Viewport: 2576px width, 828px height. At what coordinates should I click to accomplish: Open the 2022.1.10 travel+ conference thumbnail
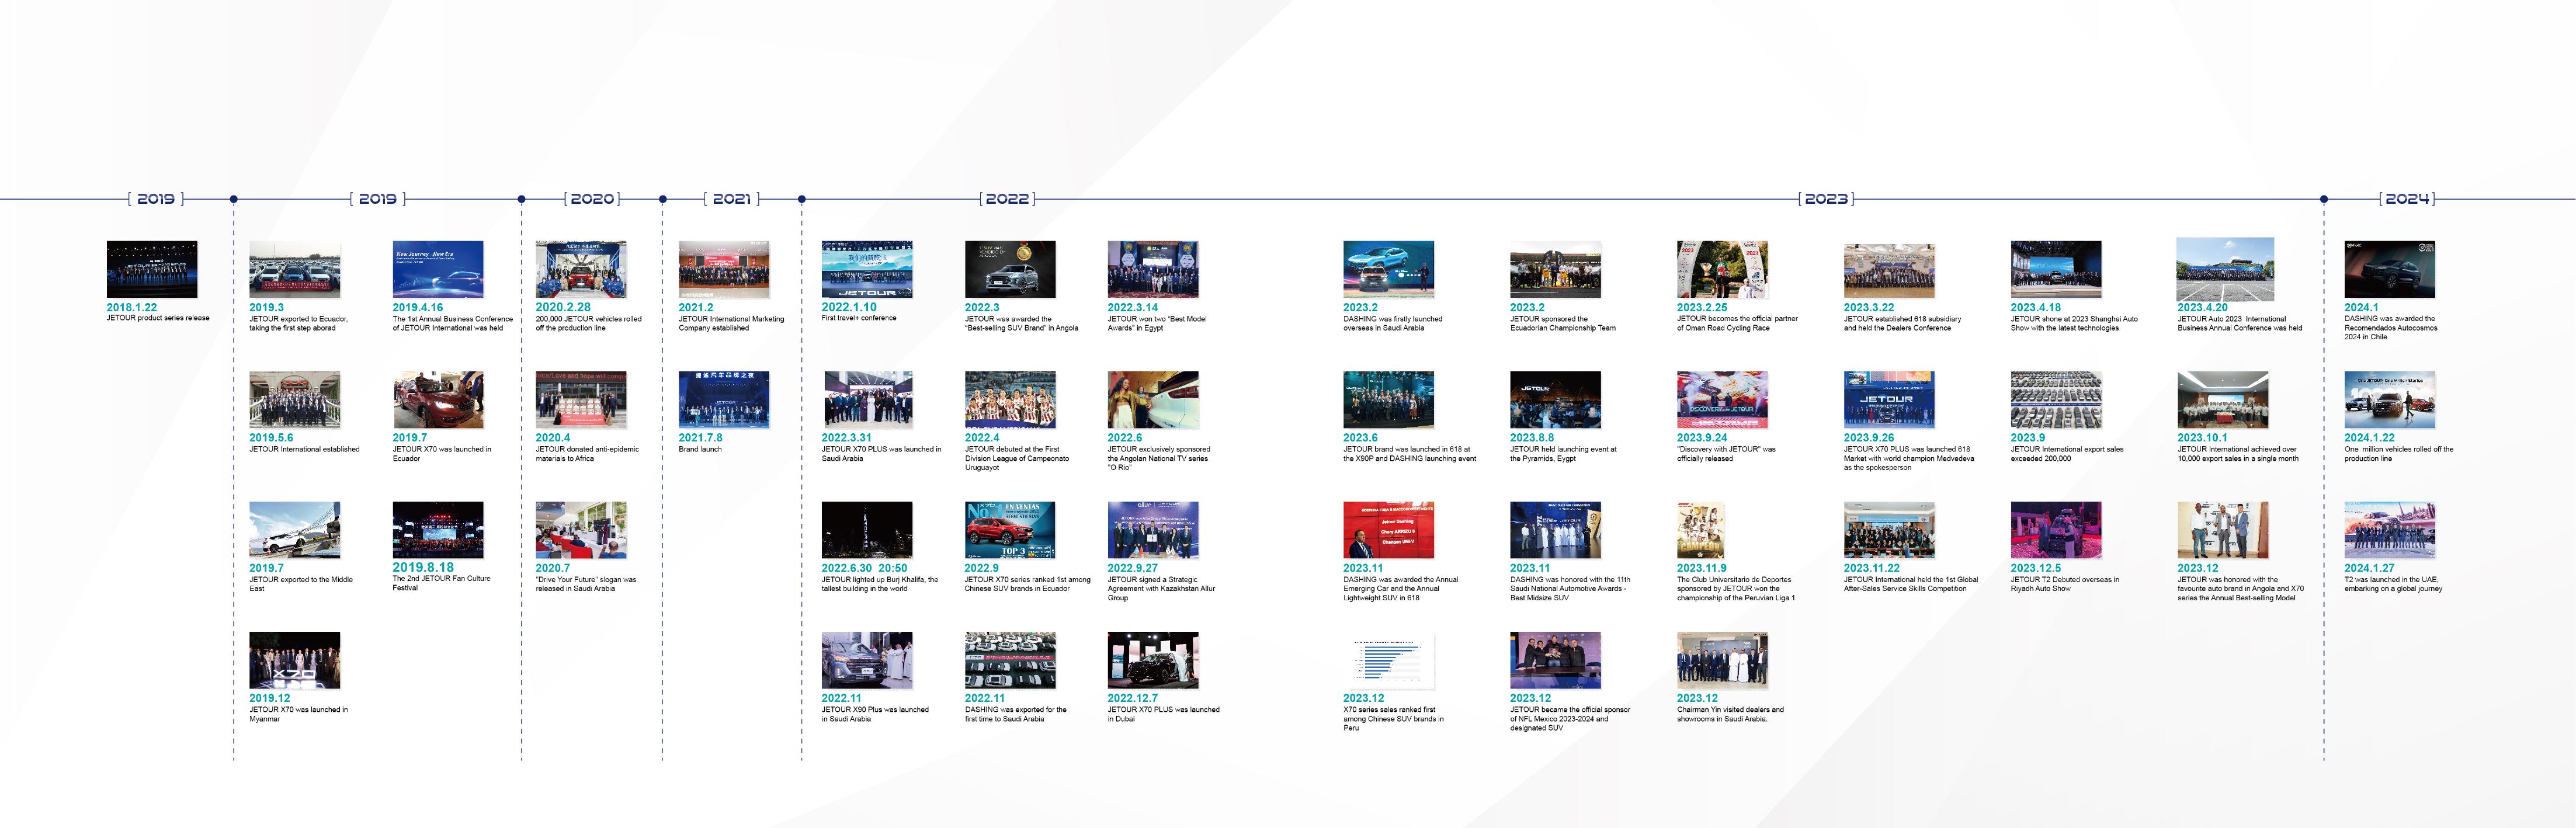coord(867,269)
